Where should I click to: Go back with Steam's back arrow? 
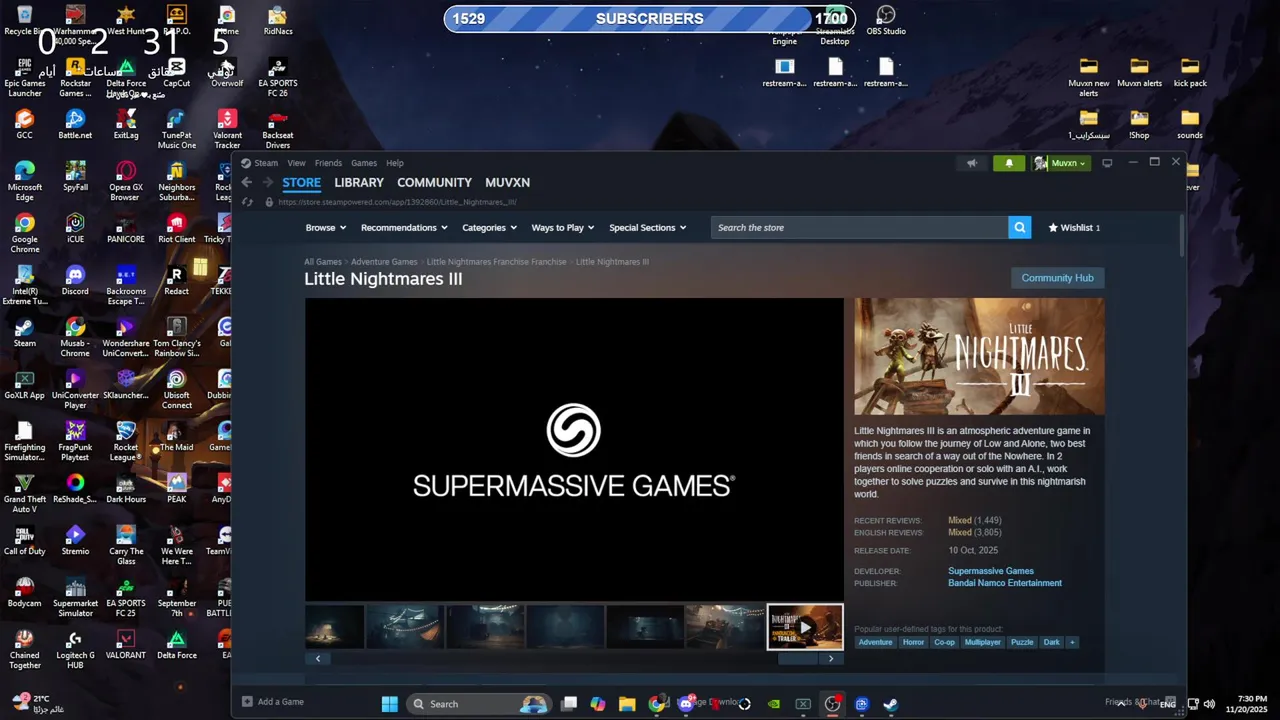[247, 182]
